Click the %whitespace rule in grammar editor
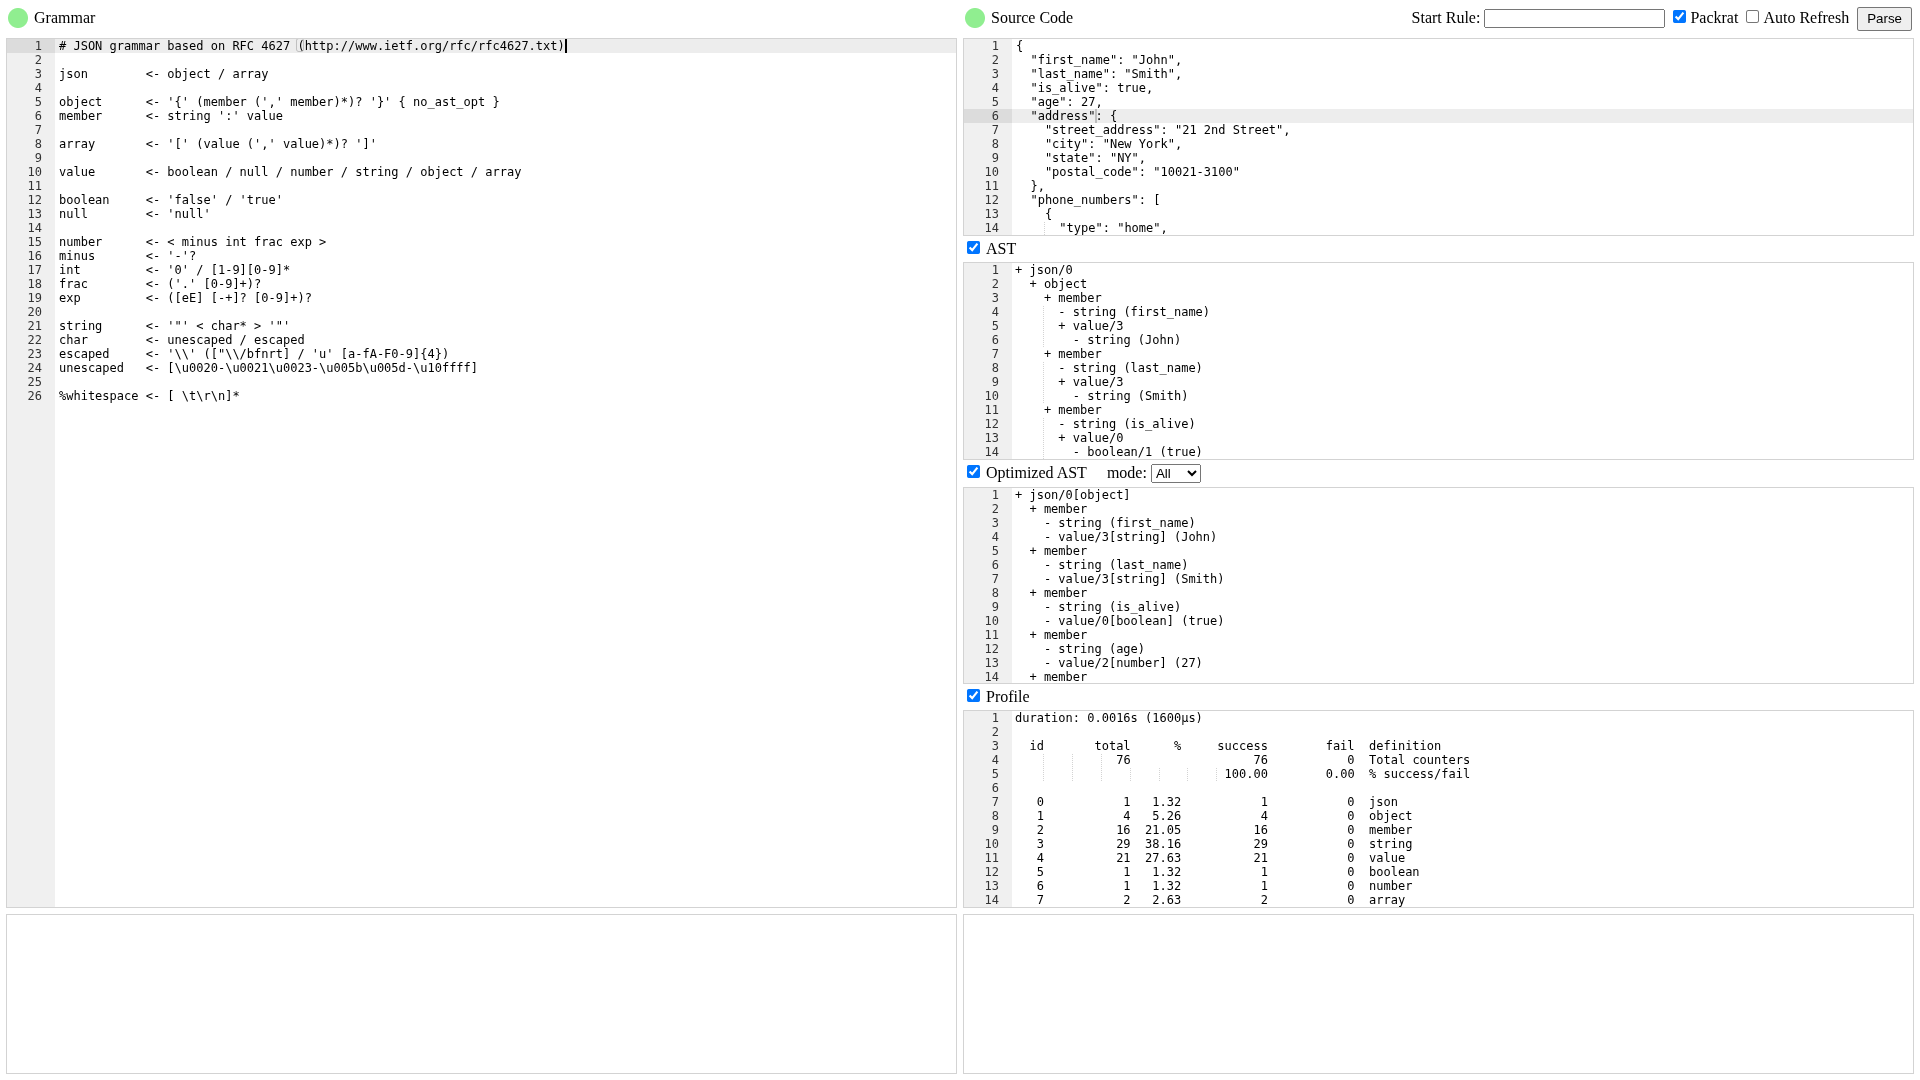Viewport: 1920px width, 1080px height. coord(98,396)
